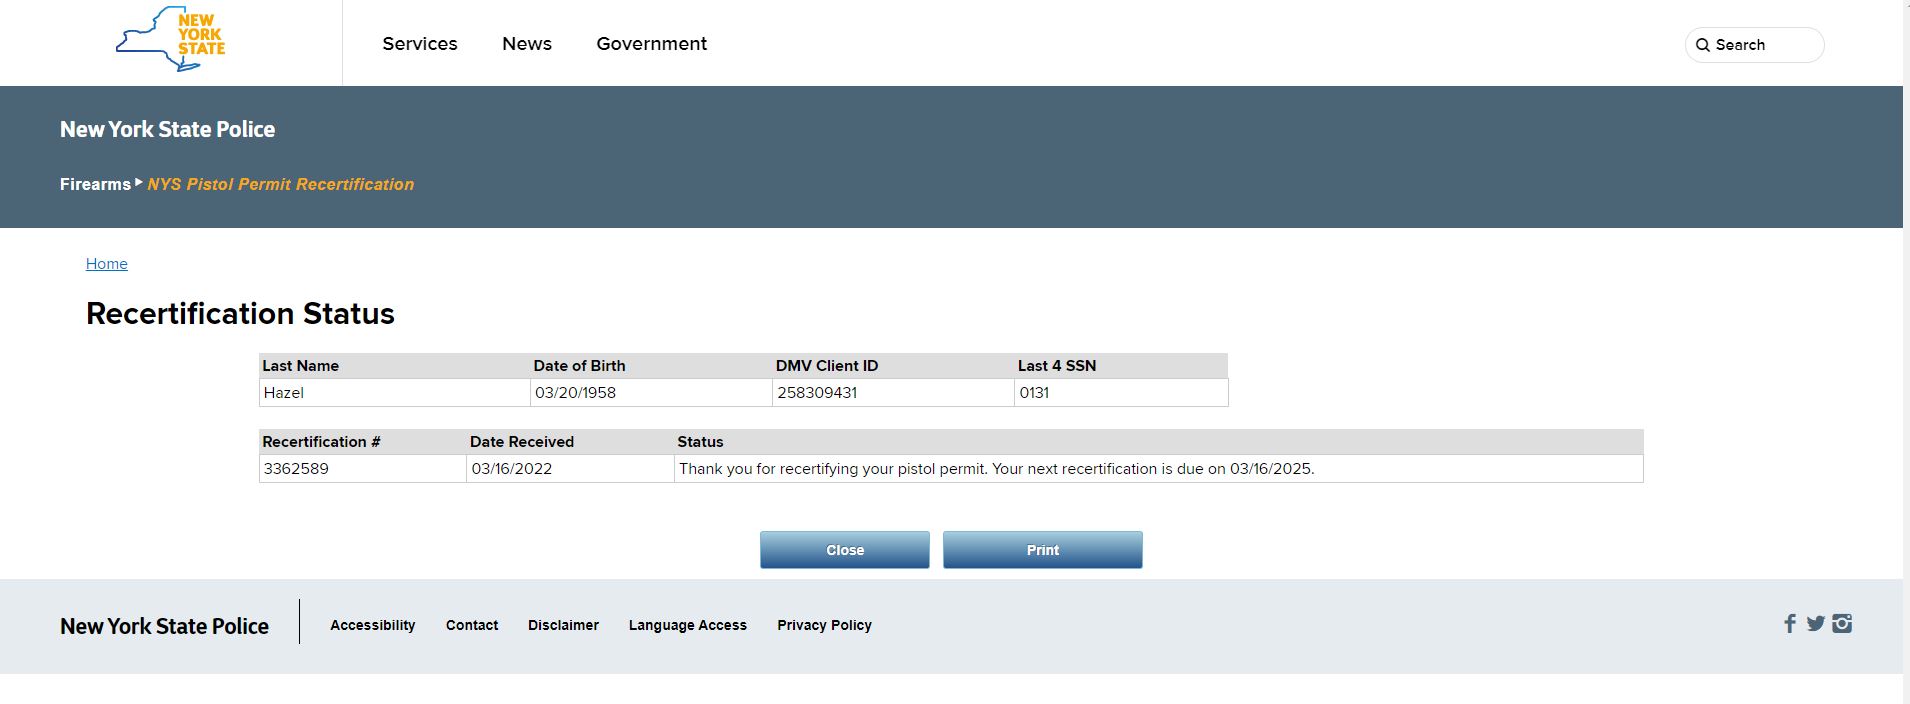
Task: Go to the Home link
Action: point(107,264)
